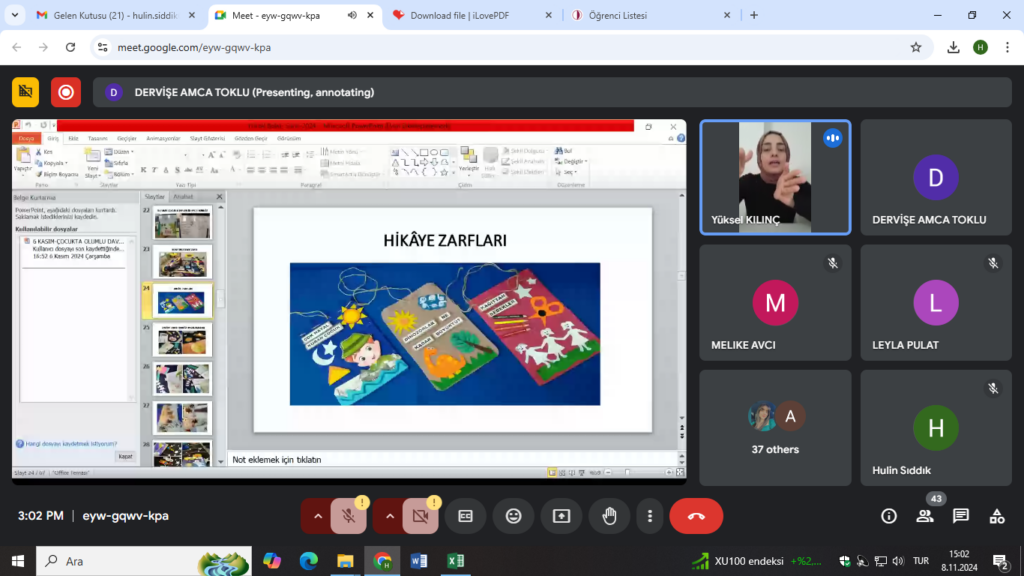Show the people list with 43 participants
The height and width of the screenshot is (576, 1024).
(925, 516)
